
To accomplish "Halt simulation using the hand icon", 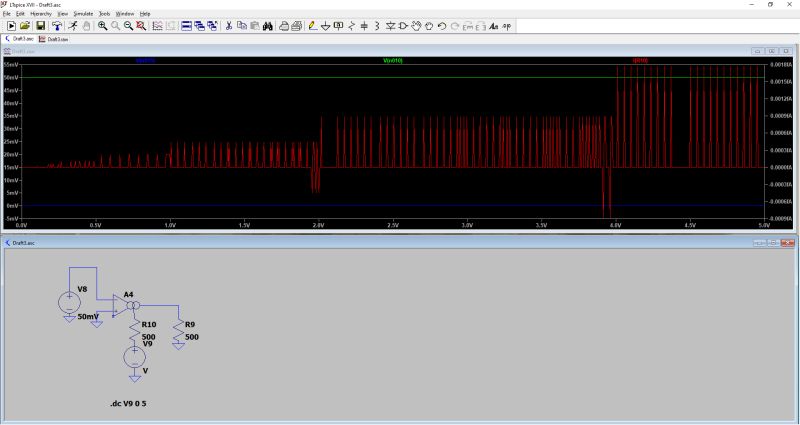I will point(86,26).
